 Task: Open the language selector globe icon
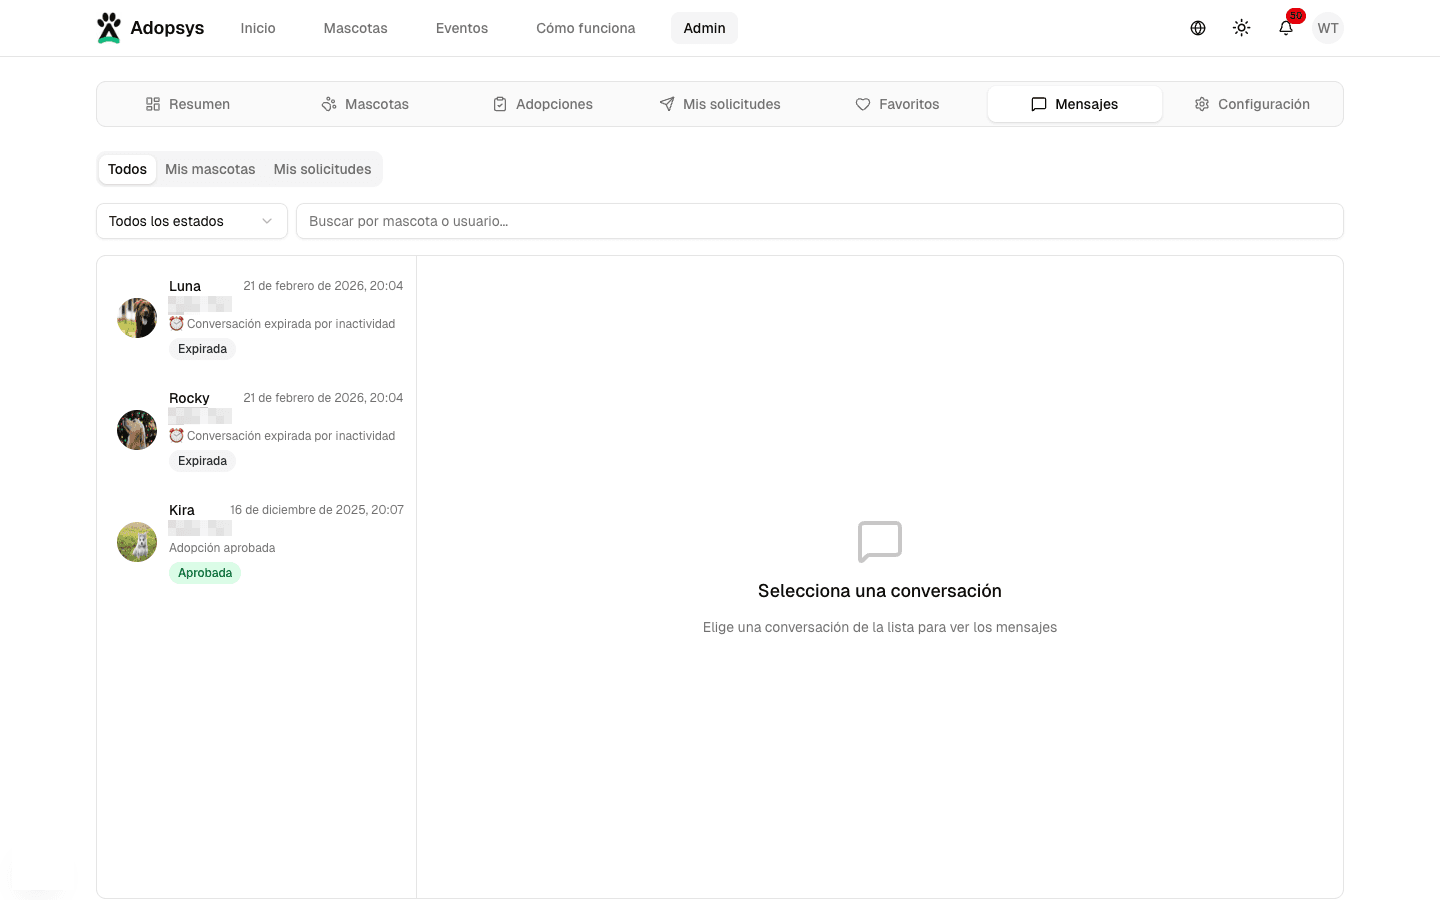(x=1197, y=28)
